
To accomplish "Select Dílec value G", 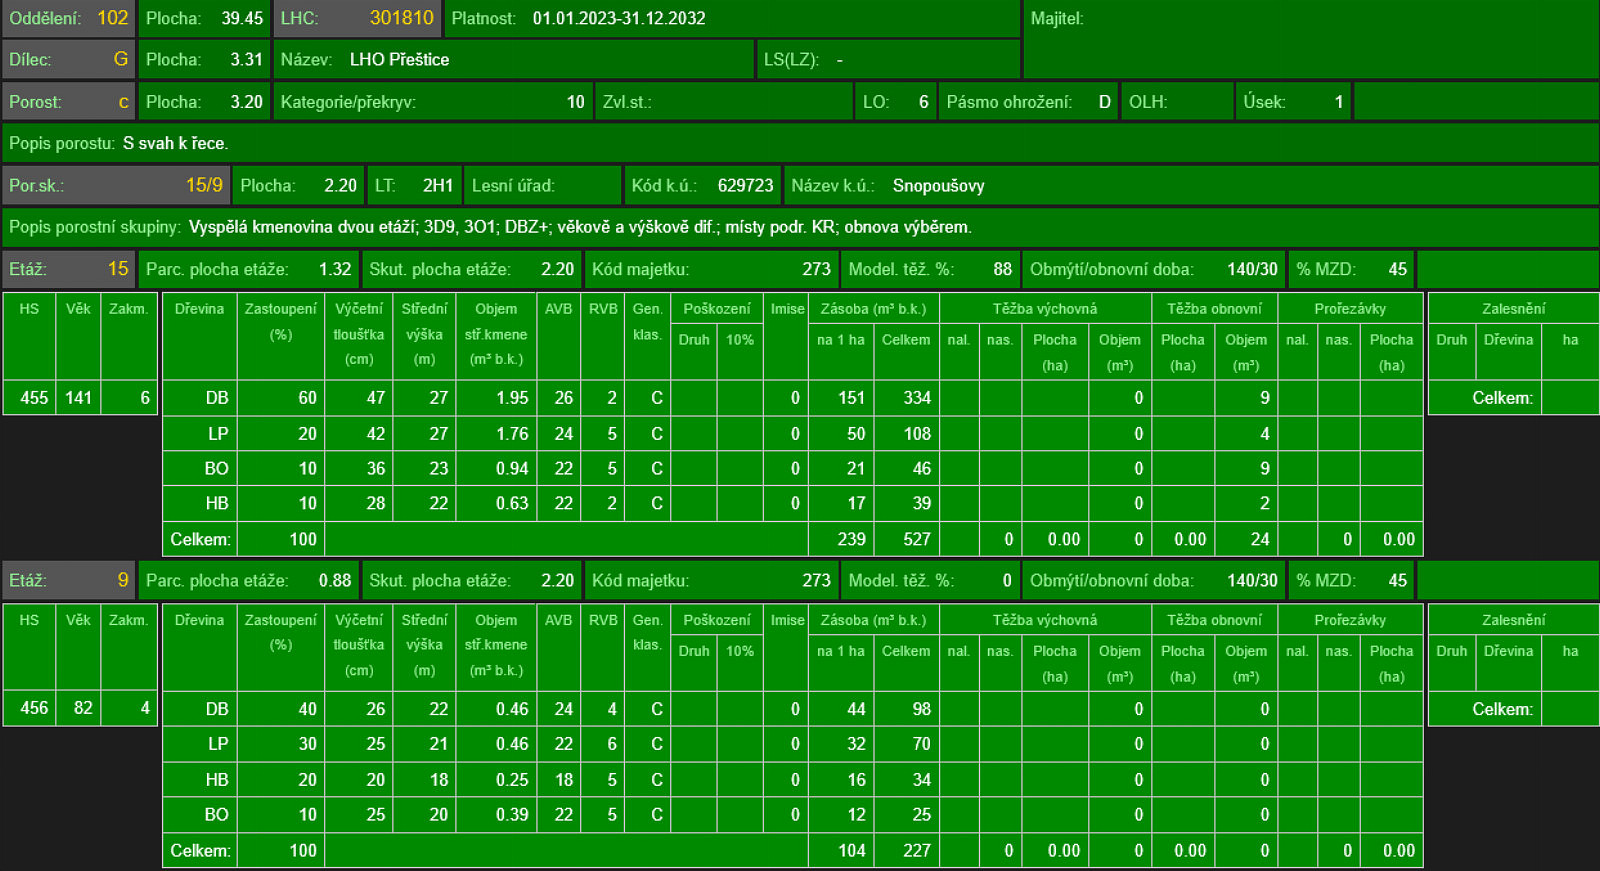I will coord(121,59).
